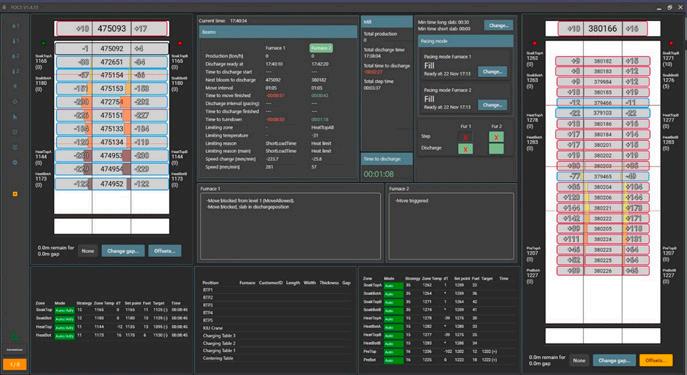Click the HeatBot mode button in left zone table
The height and width of the screenshot is (375, 687).
click(x=64, y=336)
